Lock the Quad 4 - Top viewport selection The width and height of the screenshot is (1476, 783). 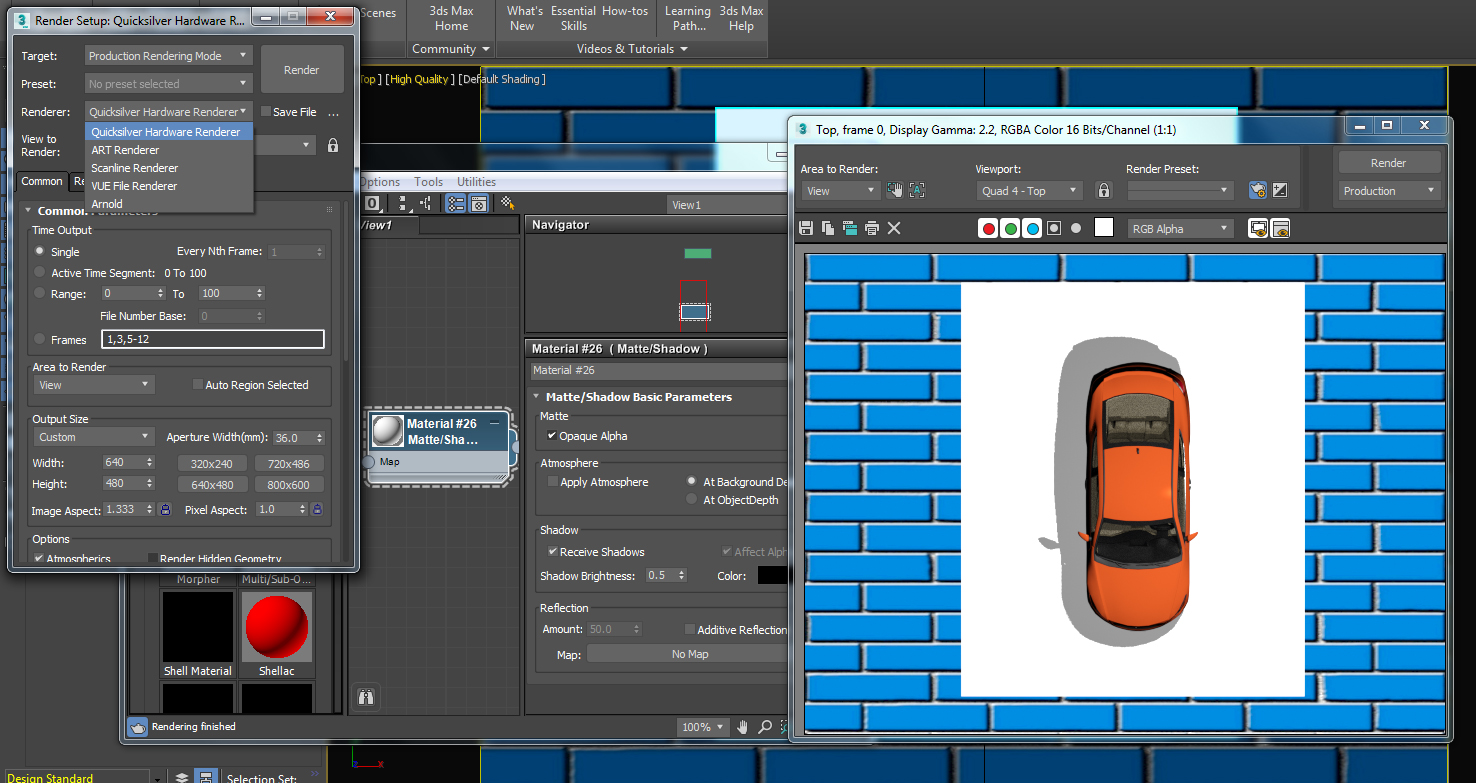1103,190
